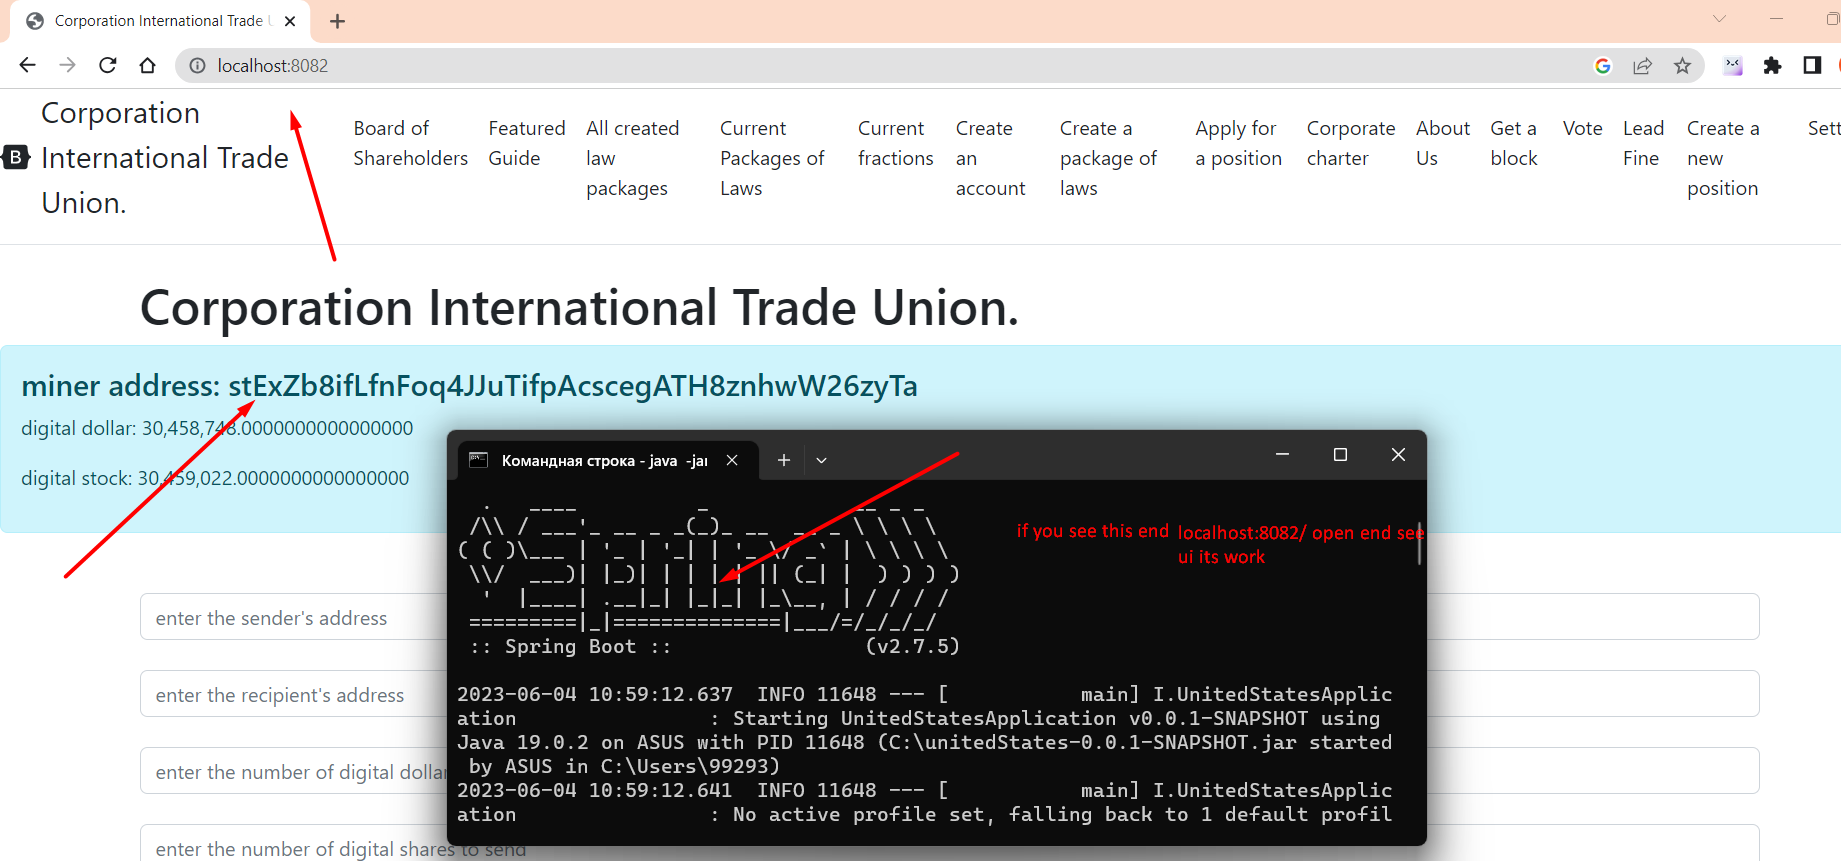Click the Google icon in address bar

point(1603,66)
